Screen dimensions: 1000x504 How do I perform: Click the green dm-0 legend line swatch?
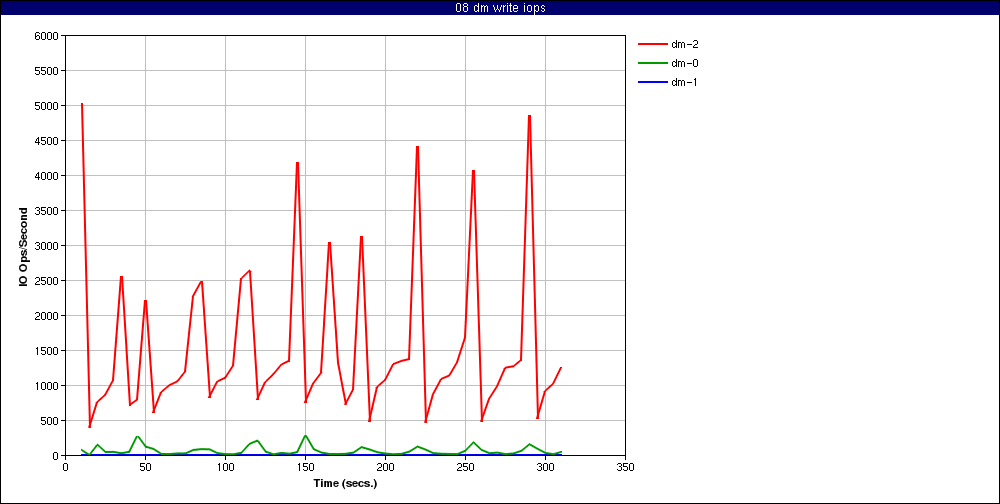[651, 63]
